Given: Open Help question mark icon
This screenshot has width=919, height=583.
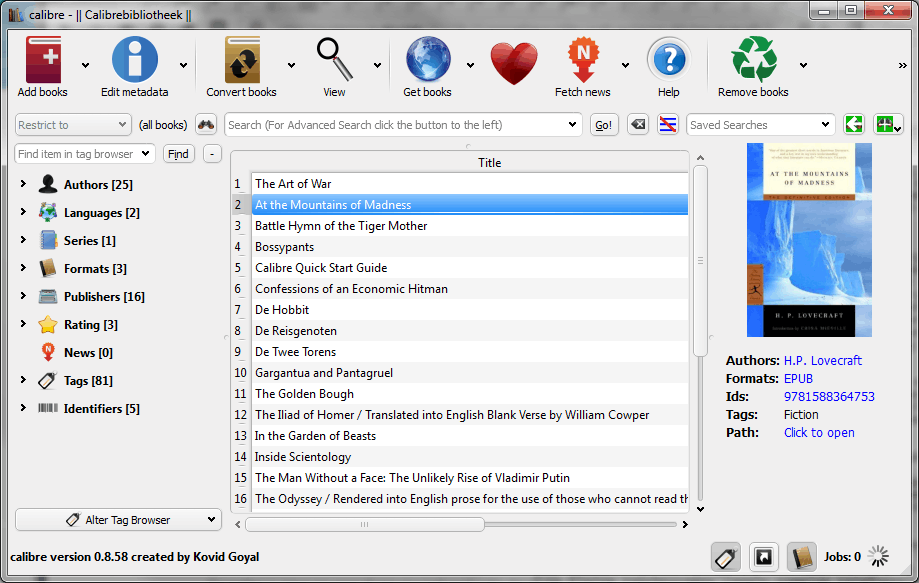Looking at the screenshot, I should (669, 60).
